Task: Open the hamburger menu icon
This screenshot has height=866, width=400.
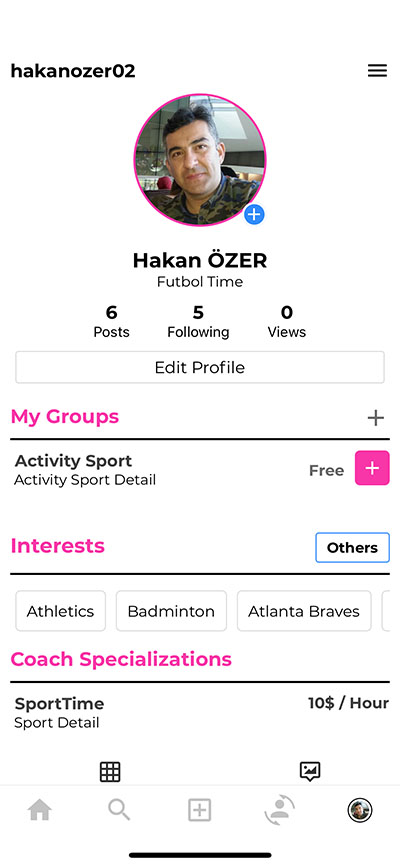Action: pyautogui.click(x=377, y=71)
